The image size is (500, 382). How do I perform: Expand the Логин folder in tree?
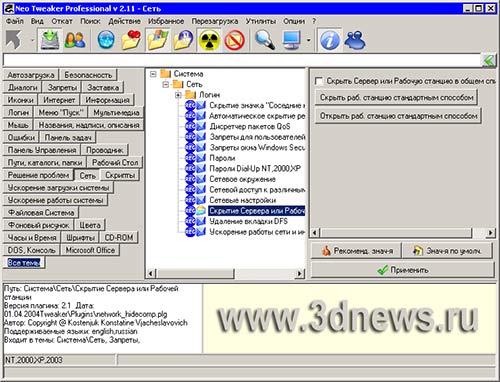(178, 95)
